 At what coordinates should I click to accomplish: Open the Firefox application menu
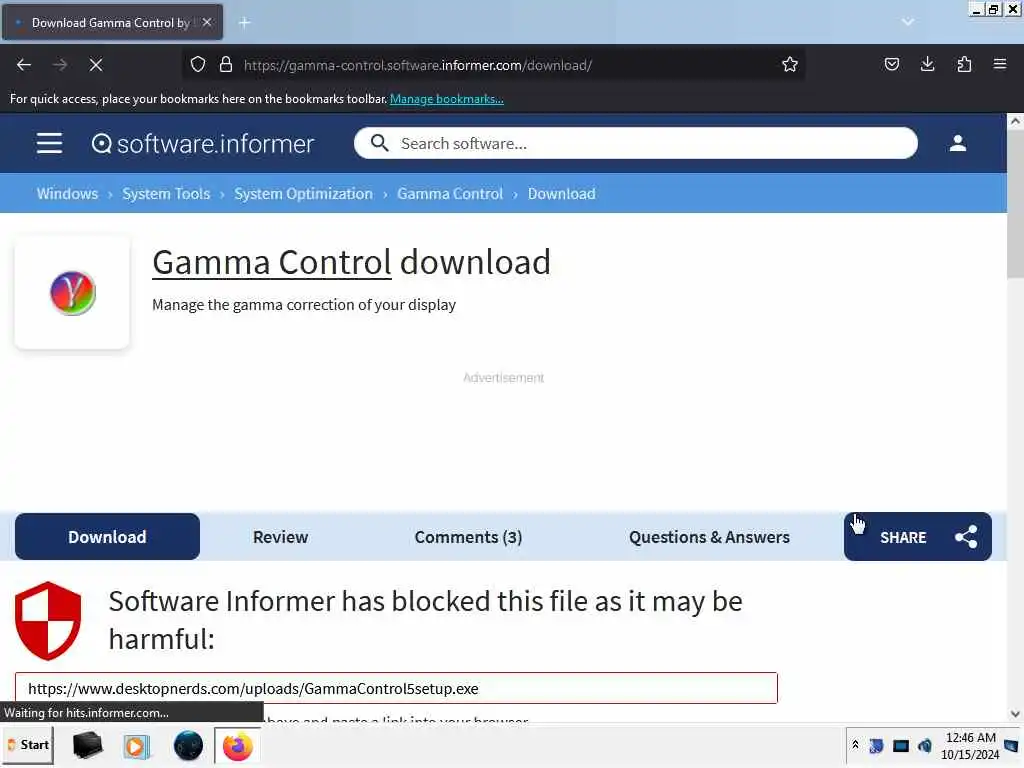pos(999,64)
